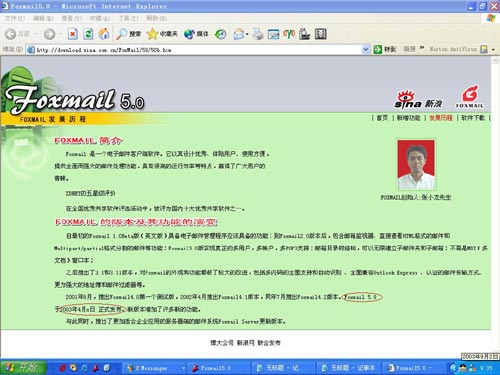Open the red 发展历程 history link
Screen dimensions: 500x375
tap(441, 118)
